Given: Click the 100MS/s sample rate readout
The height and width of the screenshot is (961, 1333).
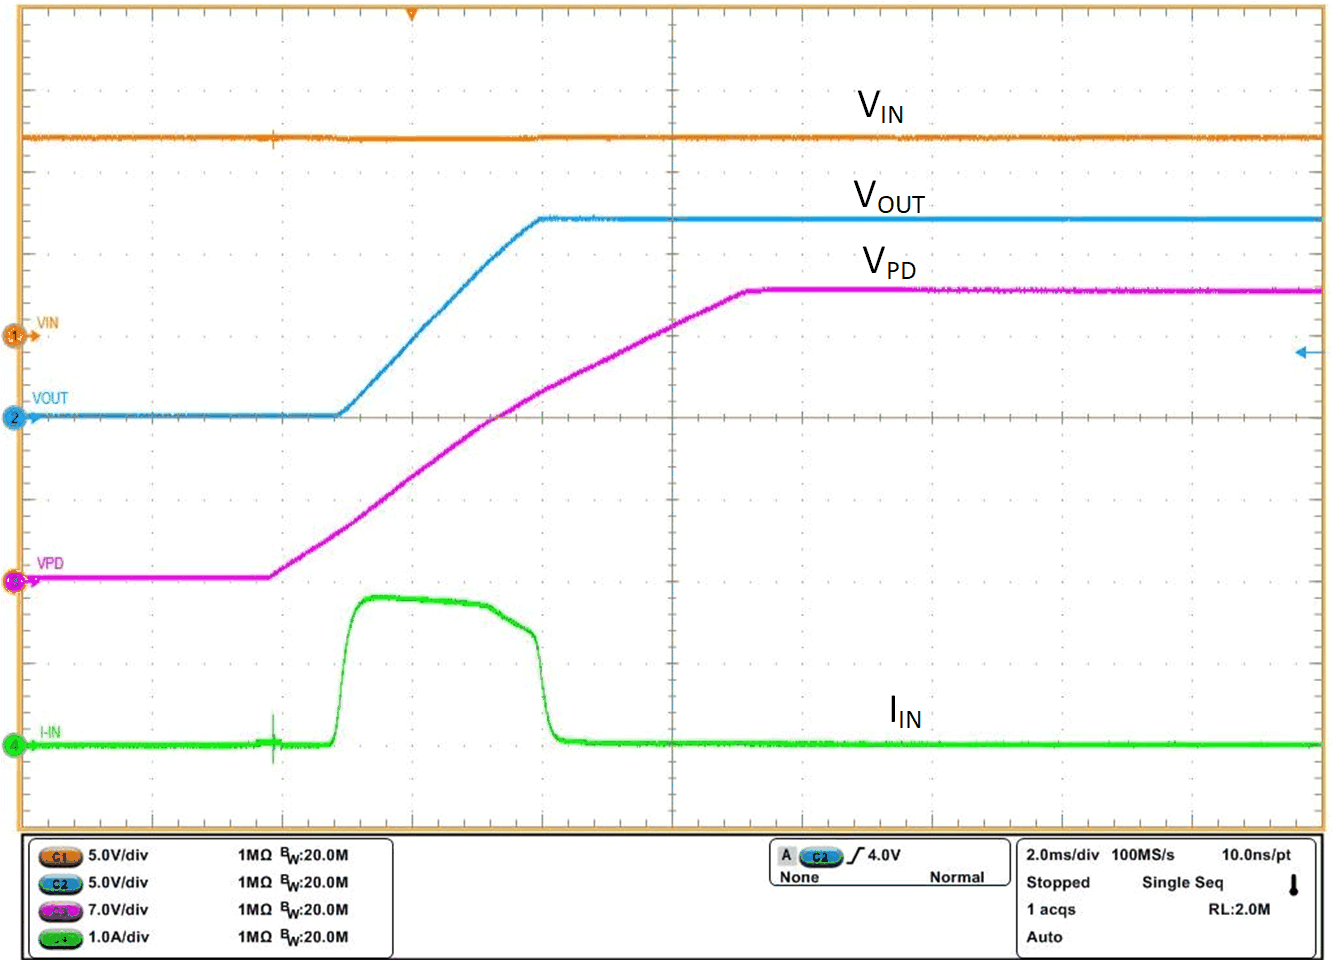Looking at the screenshot, I should (1143, 855).
